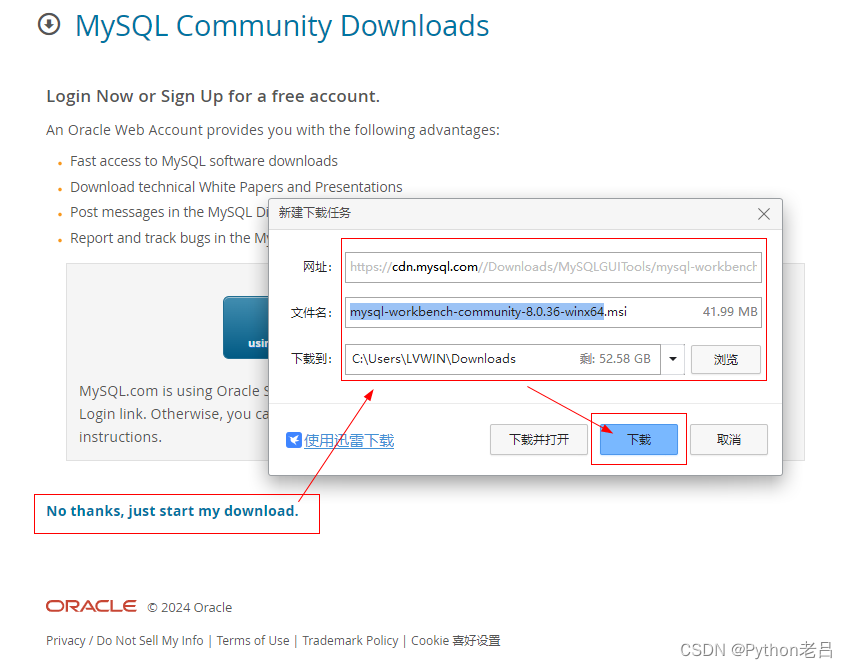The image size is (847, 669).
Task: Open the MySQL Community Downloads heading link
Action: 282,25
